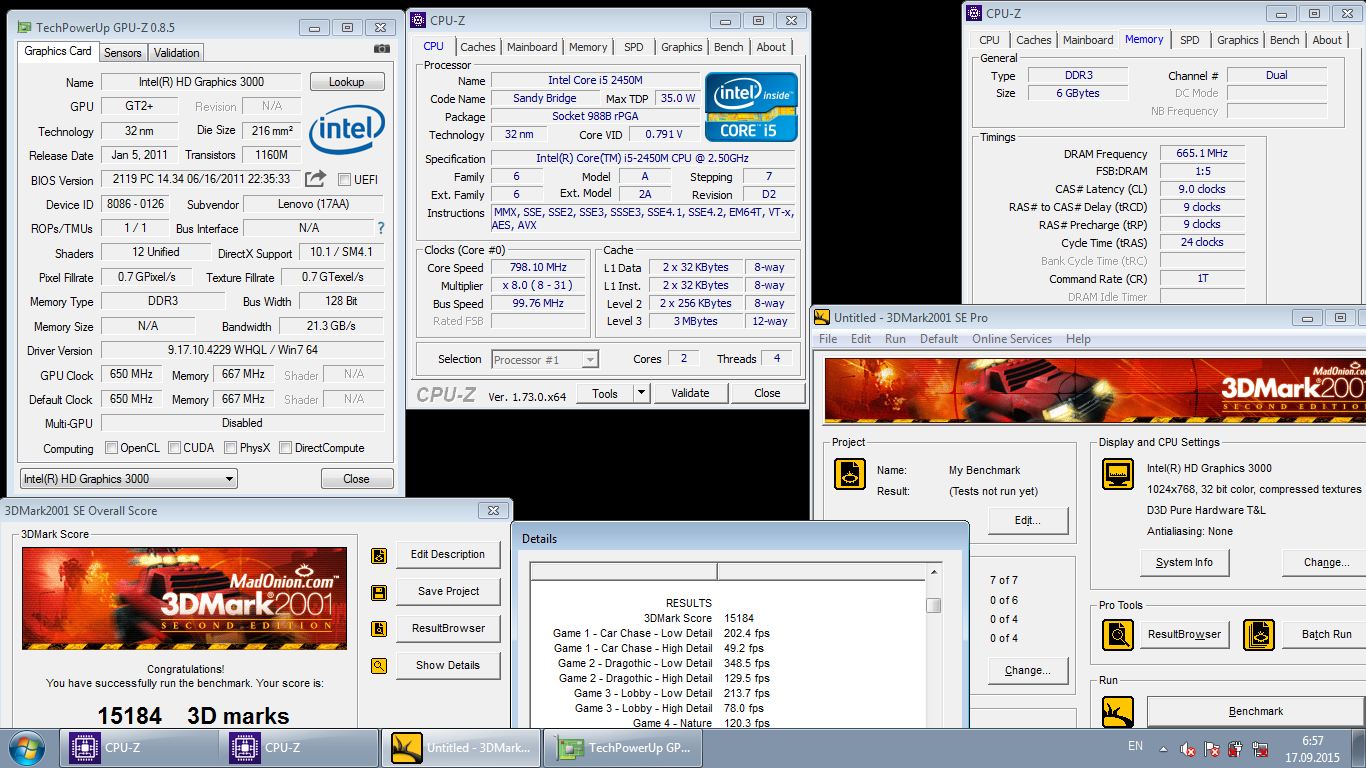Switch to the first CPU-Z taskbar item
Screen dimensions: 1366x768
tap(140, 748)
